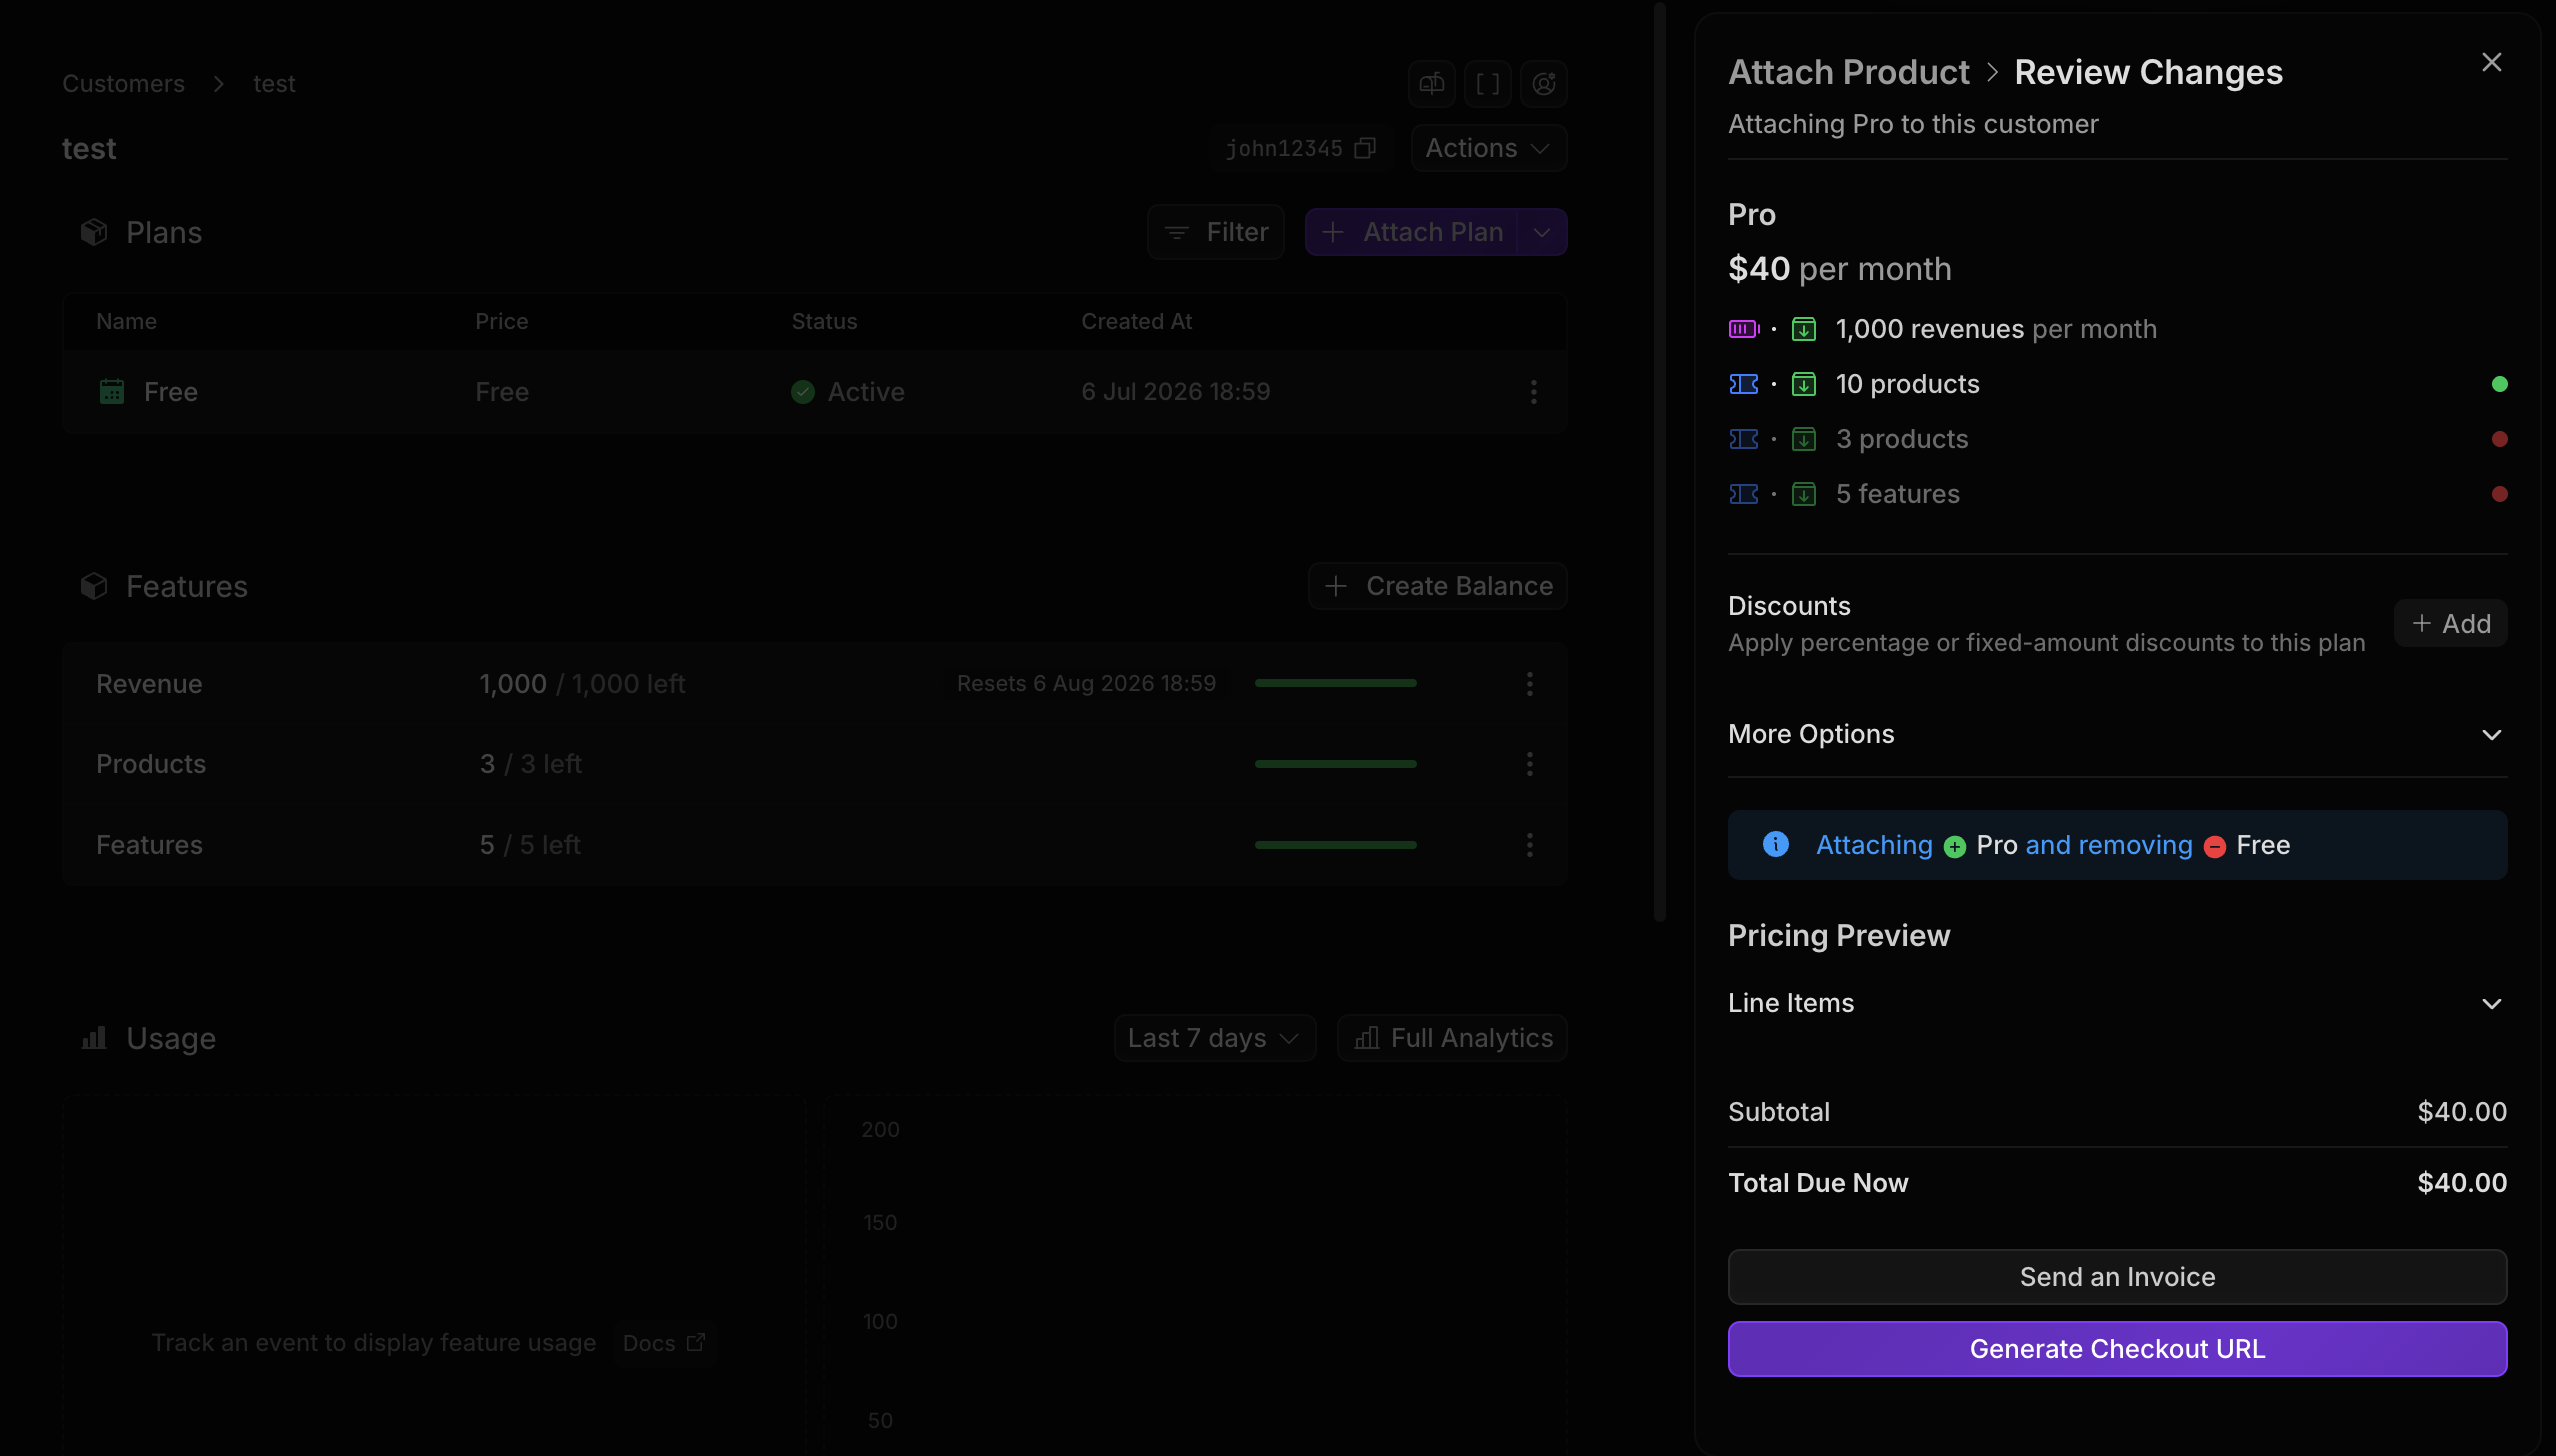Click the ticket icon beside 3 products

pyautogui.click(x=1744, y=439)
